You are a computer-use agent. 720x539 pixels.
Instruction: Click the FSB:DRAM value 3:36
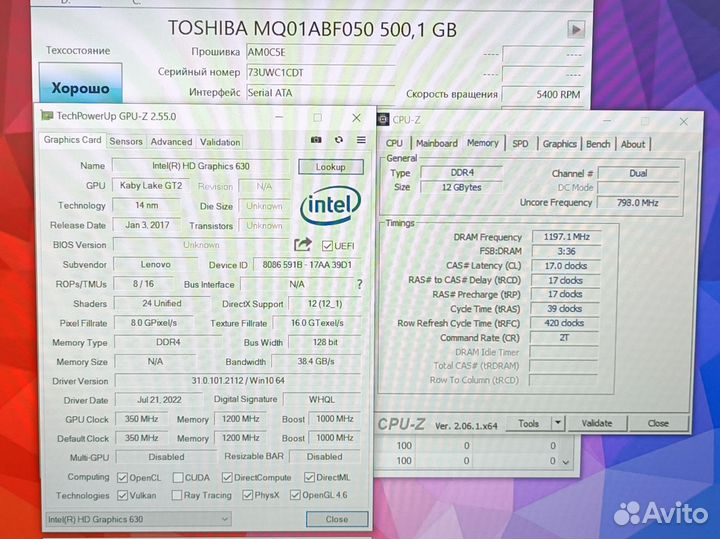coord(566,252)
